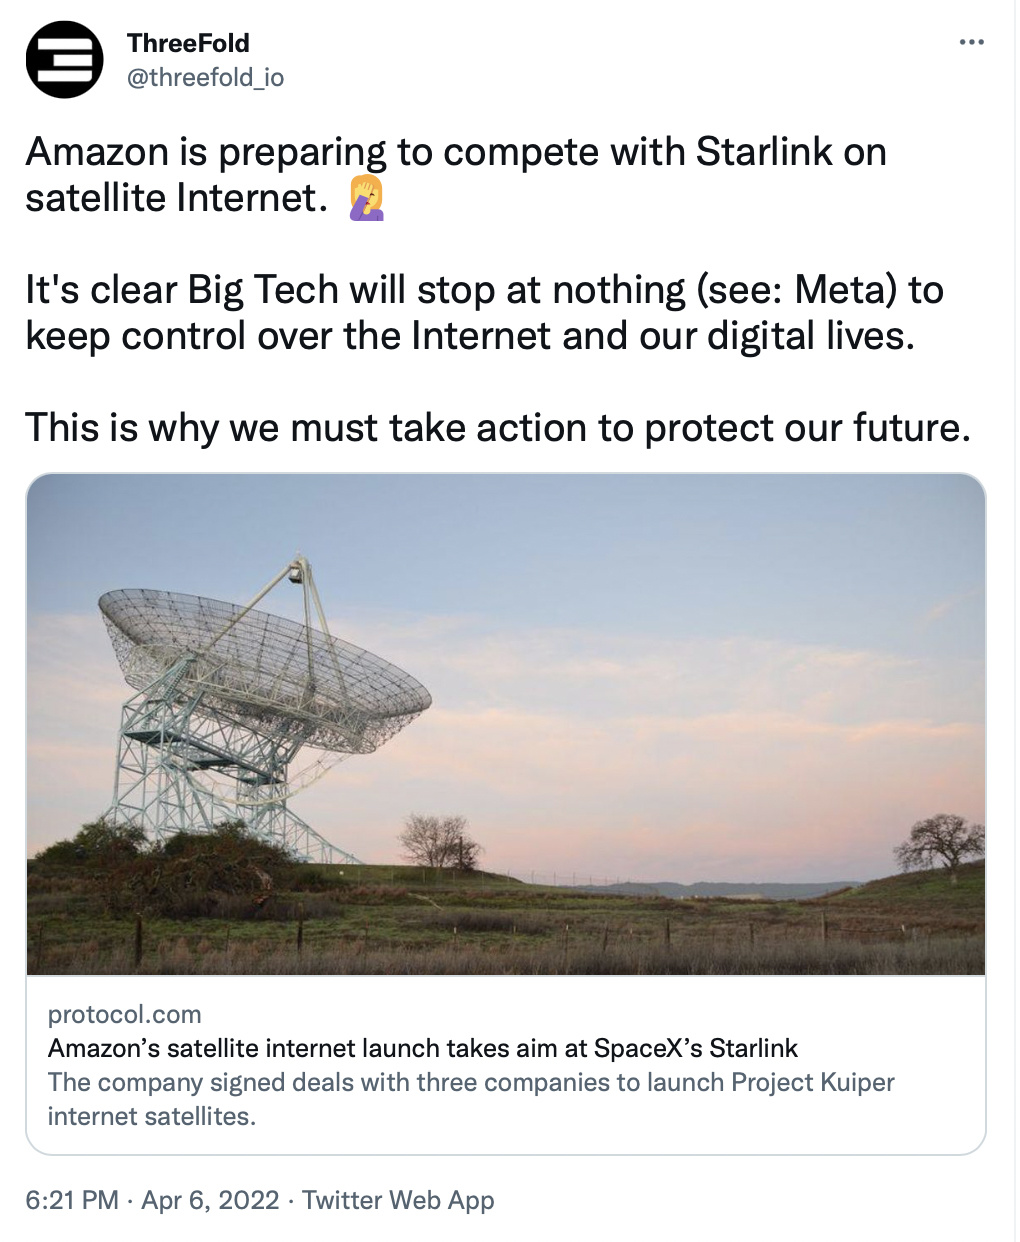Click the 6:21 PM timestamp
Image resolution: width=1020 pixels, height=1242 pixels.
[x=72, y=1200]
